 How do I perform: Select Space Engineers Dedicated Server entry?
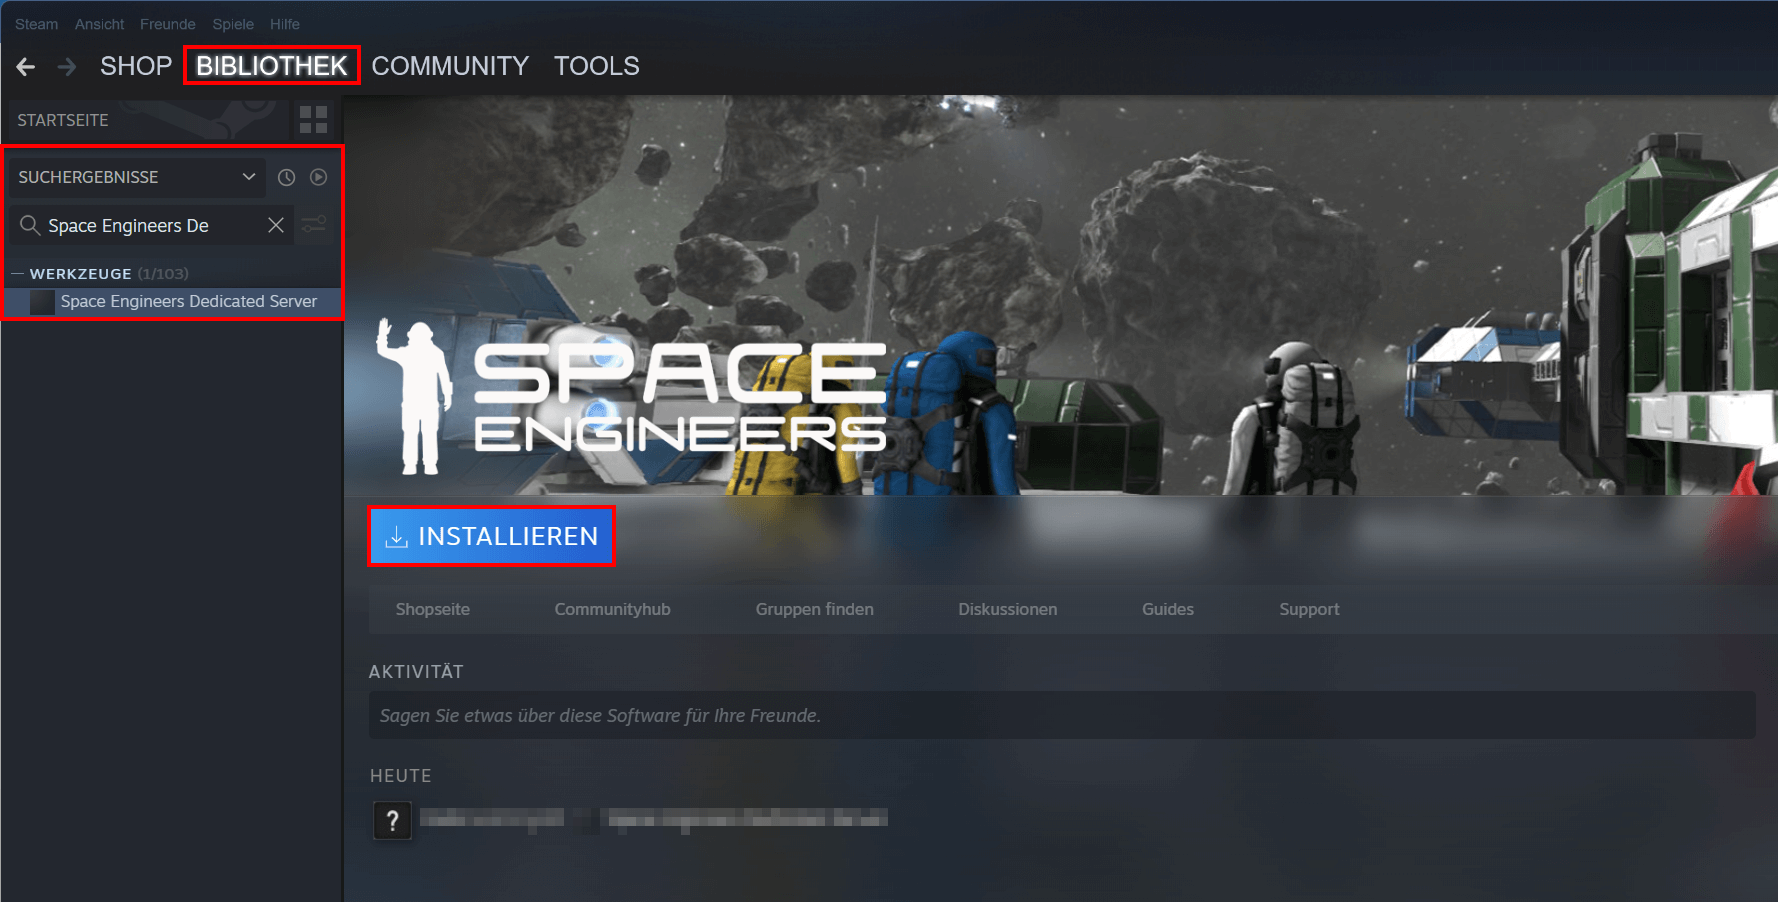[173, 302]
